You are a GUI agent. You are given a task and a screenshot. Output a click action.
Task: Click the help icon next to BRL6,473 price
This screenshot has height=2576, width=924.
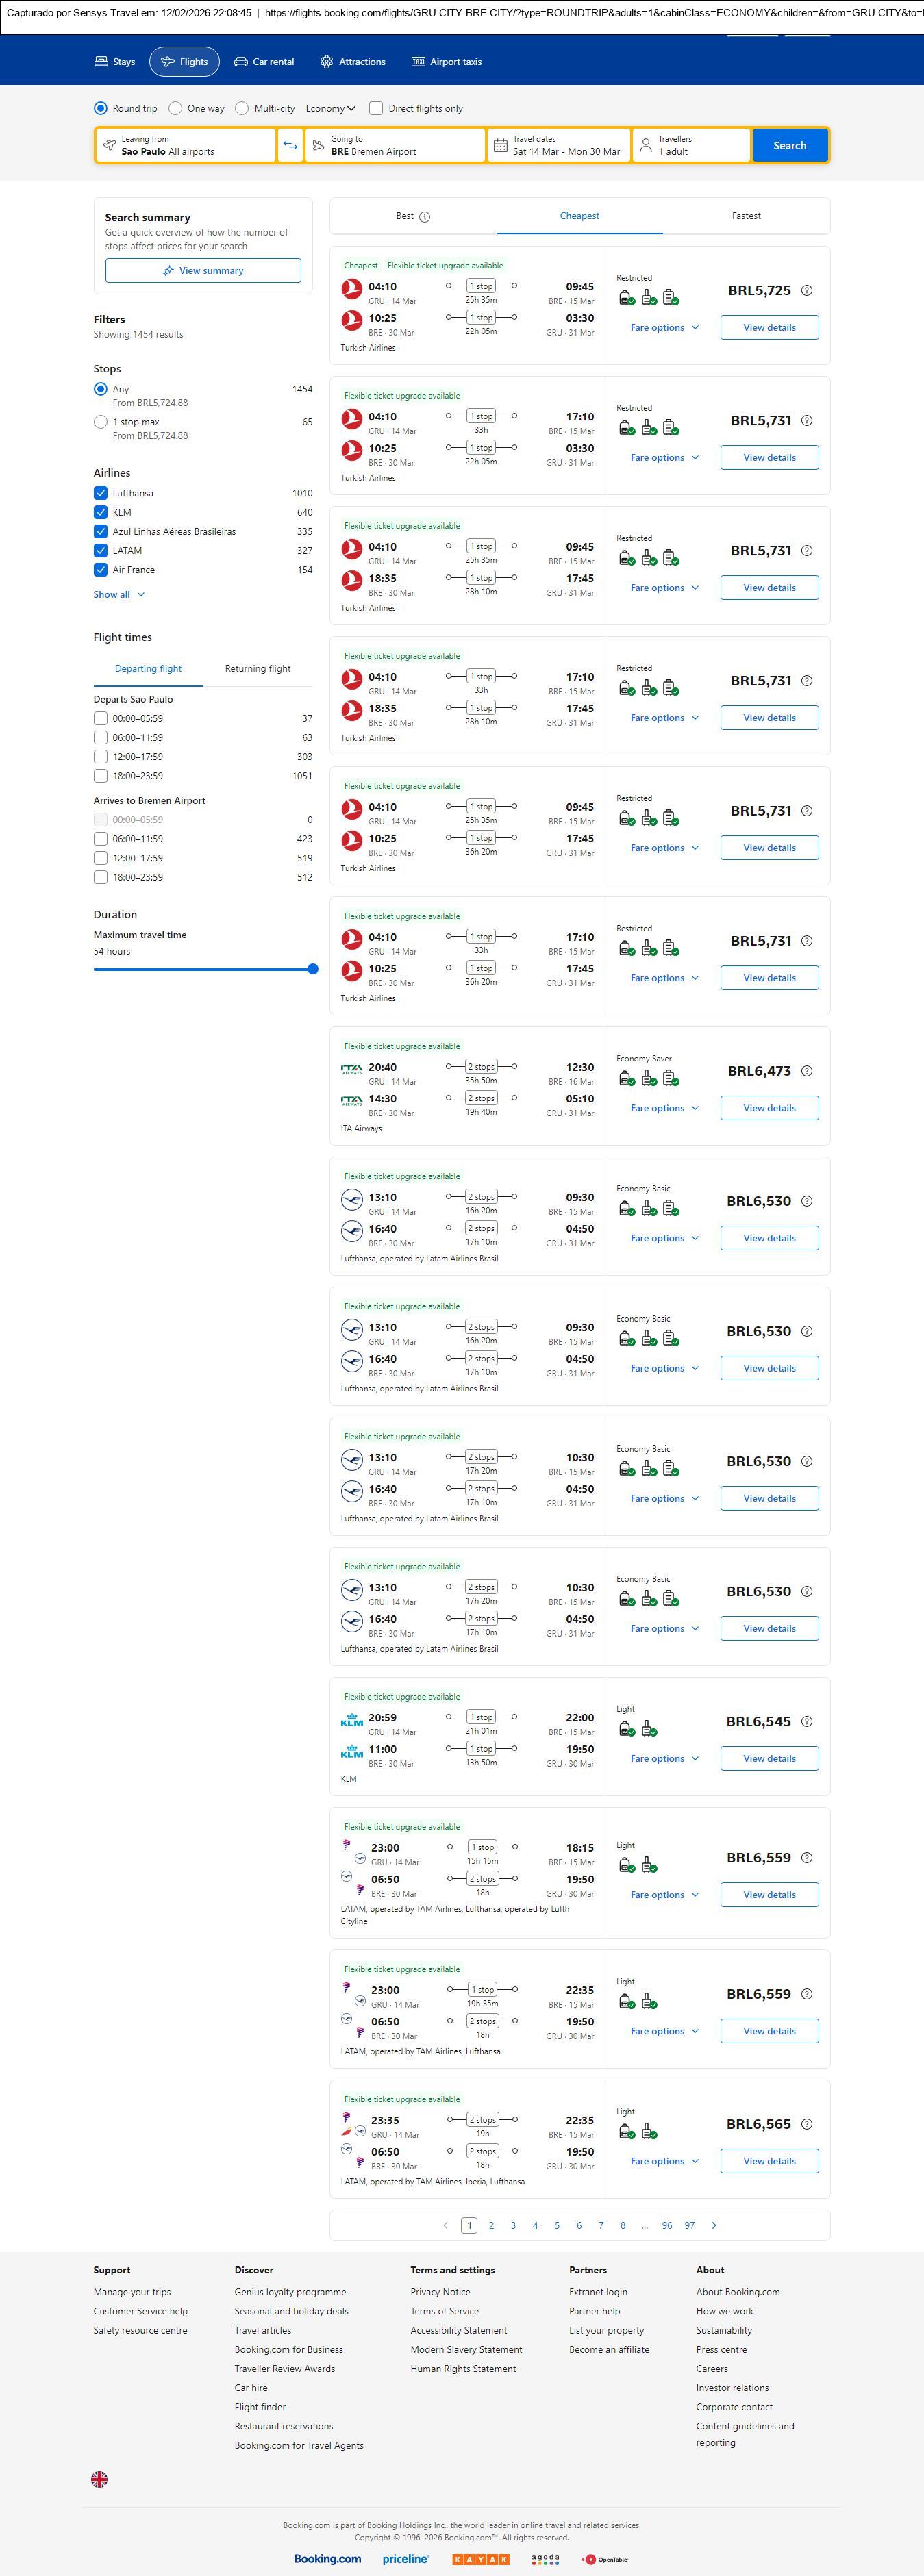click(807, 1071)
